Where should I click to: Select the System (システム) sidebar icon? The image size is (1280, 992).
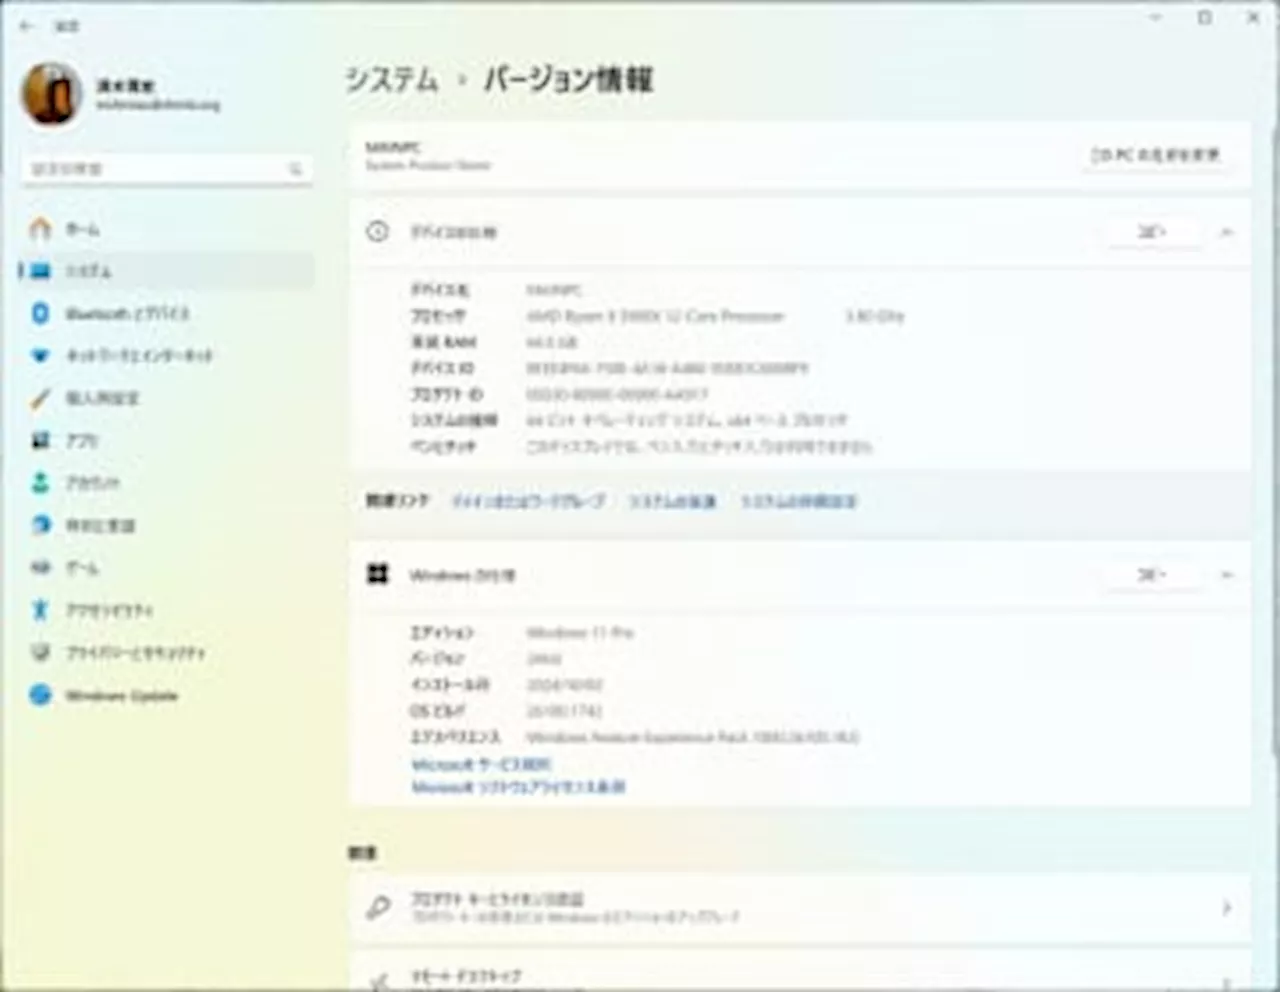pos(40,271)
